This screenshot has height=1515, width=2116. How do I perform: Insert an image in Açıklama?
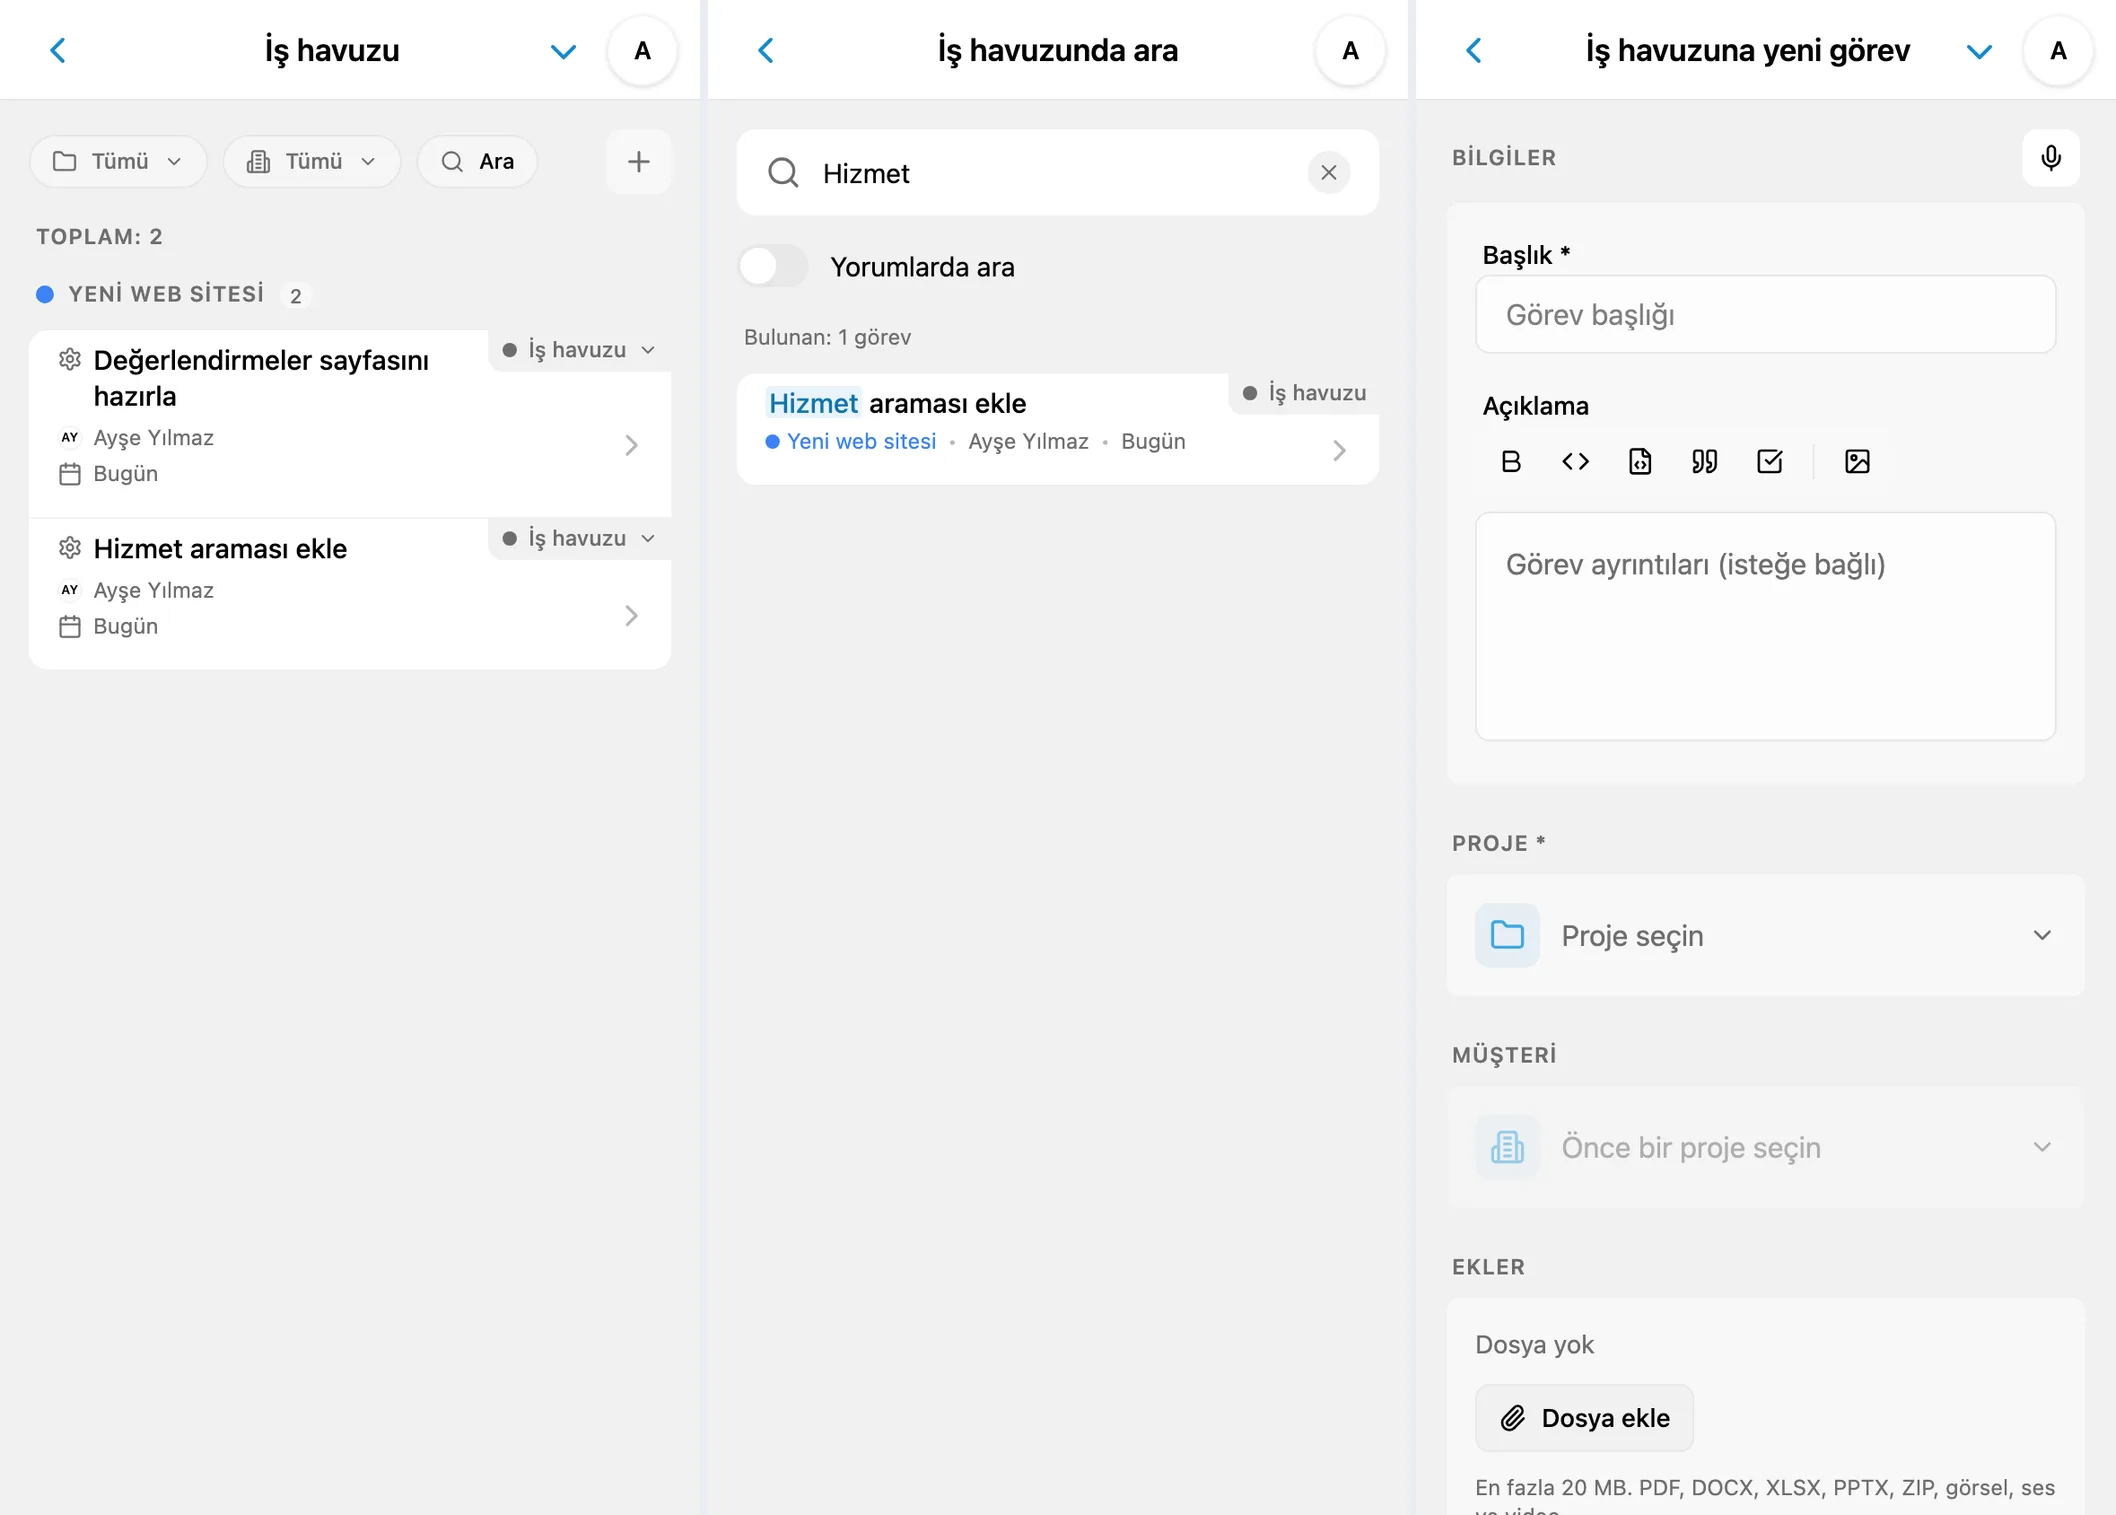(1856, 461)
